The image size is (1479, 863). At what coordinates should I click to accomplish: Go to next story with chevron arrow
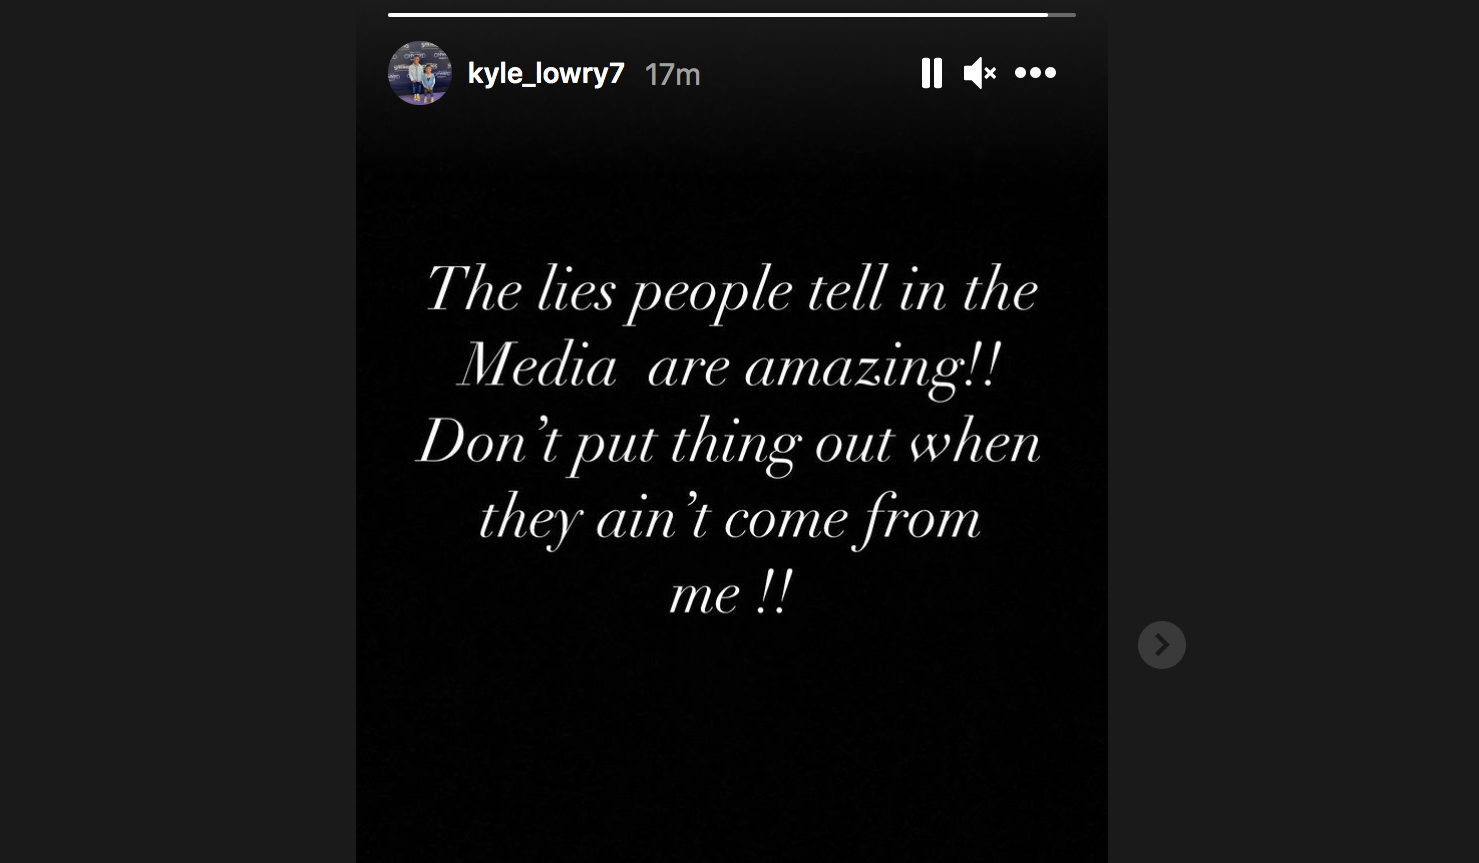click(x=1161, y=645)
